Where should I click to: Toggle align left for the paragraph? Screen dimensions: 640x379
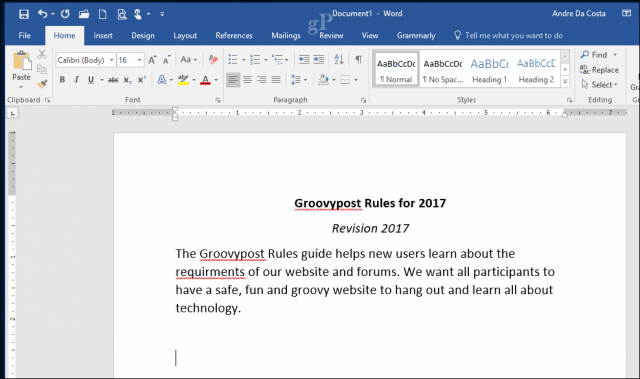[233, 80]
